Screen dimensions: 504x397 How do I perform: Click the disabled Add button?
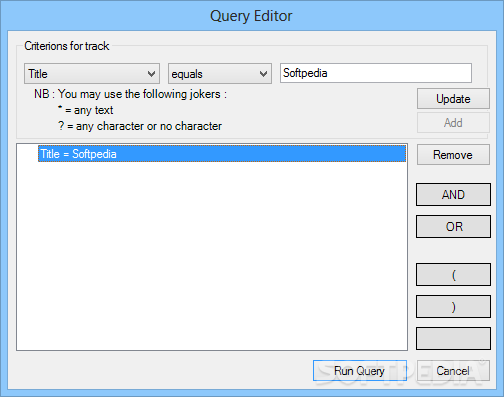coord(453,123)
